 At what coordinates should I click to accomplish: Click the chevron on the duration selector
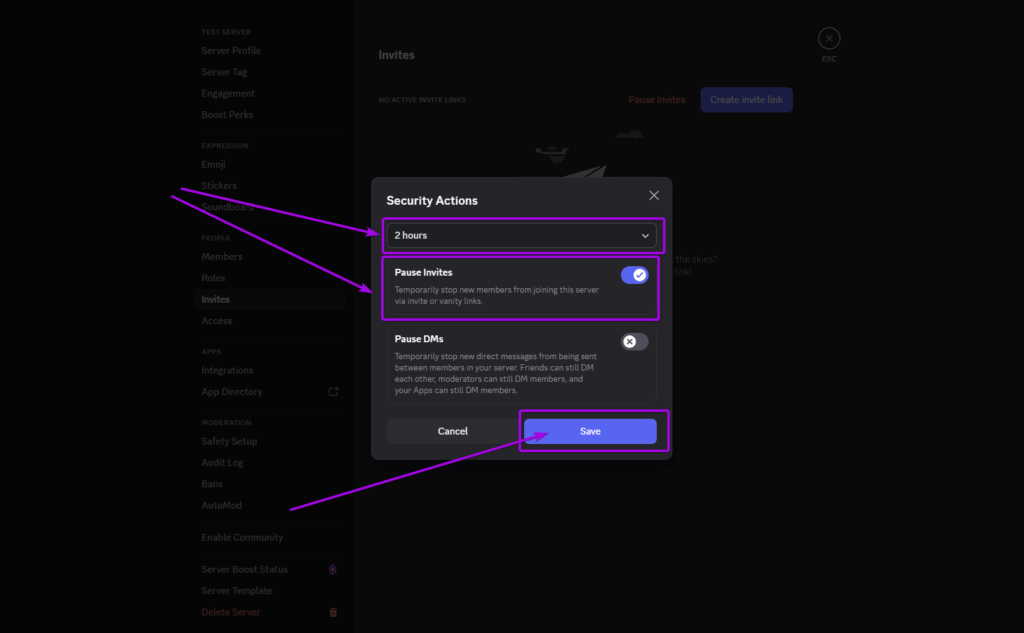pyautogui.click(x=646, y=235)
